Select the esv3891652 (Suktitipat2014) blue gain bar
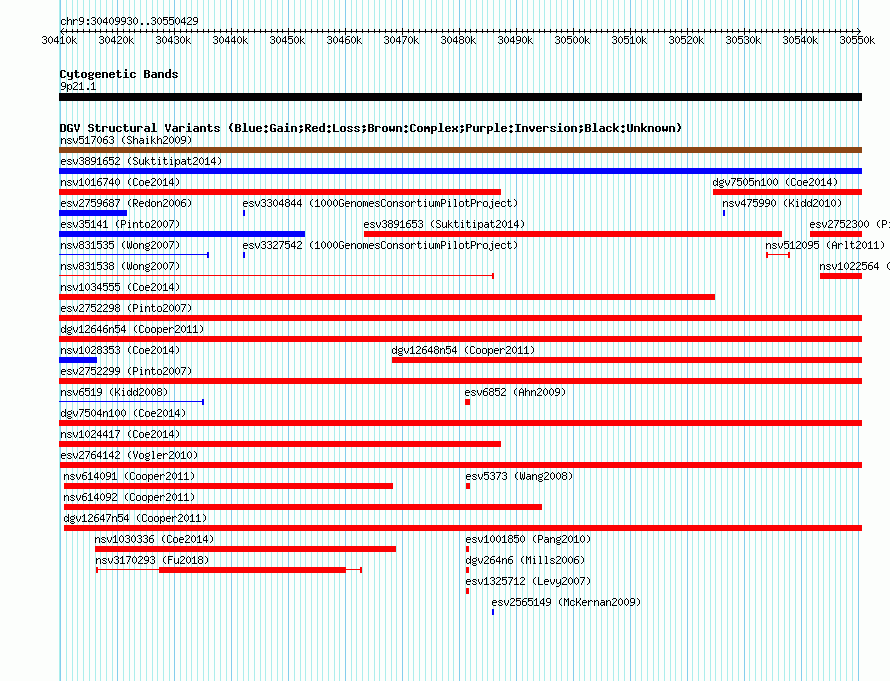This screenshot has height=681, width=890. coord(460,171)
